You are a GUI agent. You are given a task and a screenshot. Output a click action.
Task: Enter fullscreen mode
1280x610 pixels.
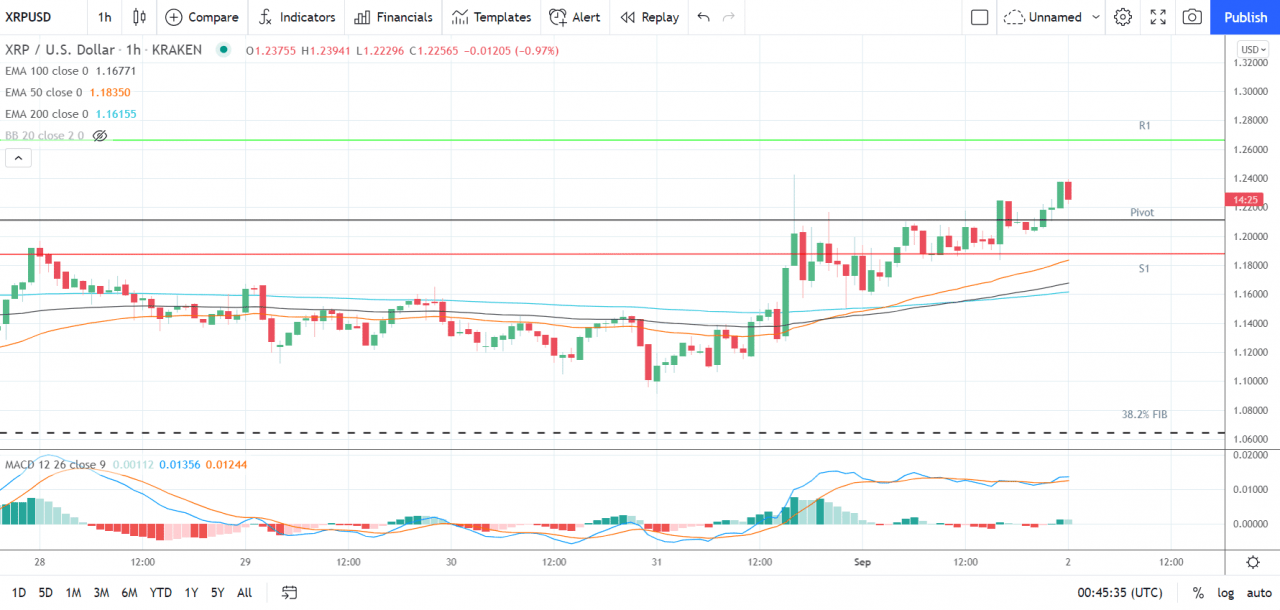point(1157,17)
